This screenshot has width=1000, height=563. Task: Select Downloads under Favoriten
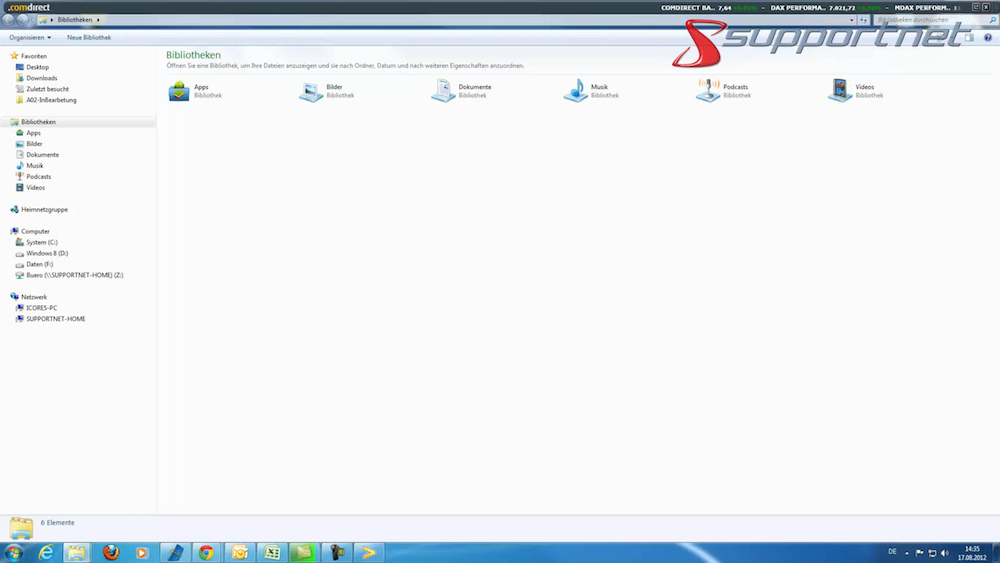point(42,78)
